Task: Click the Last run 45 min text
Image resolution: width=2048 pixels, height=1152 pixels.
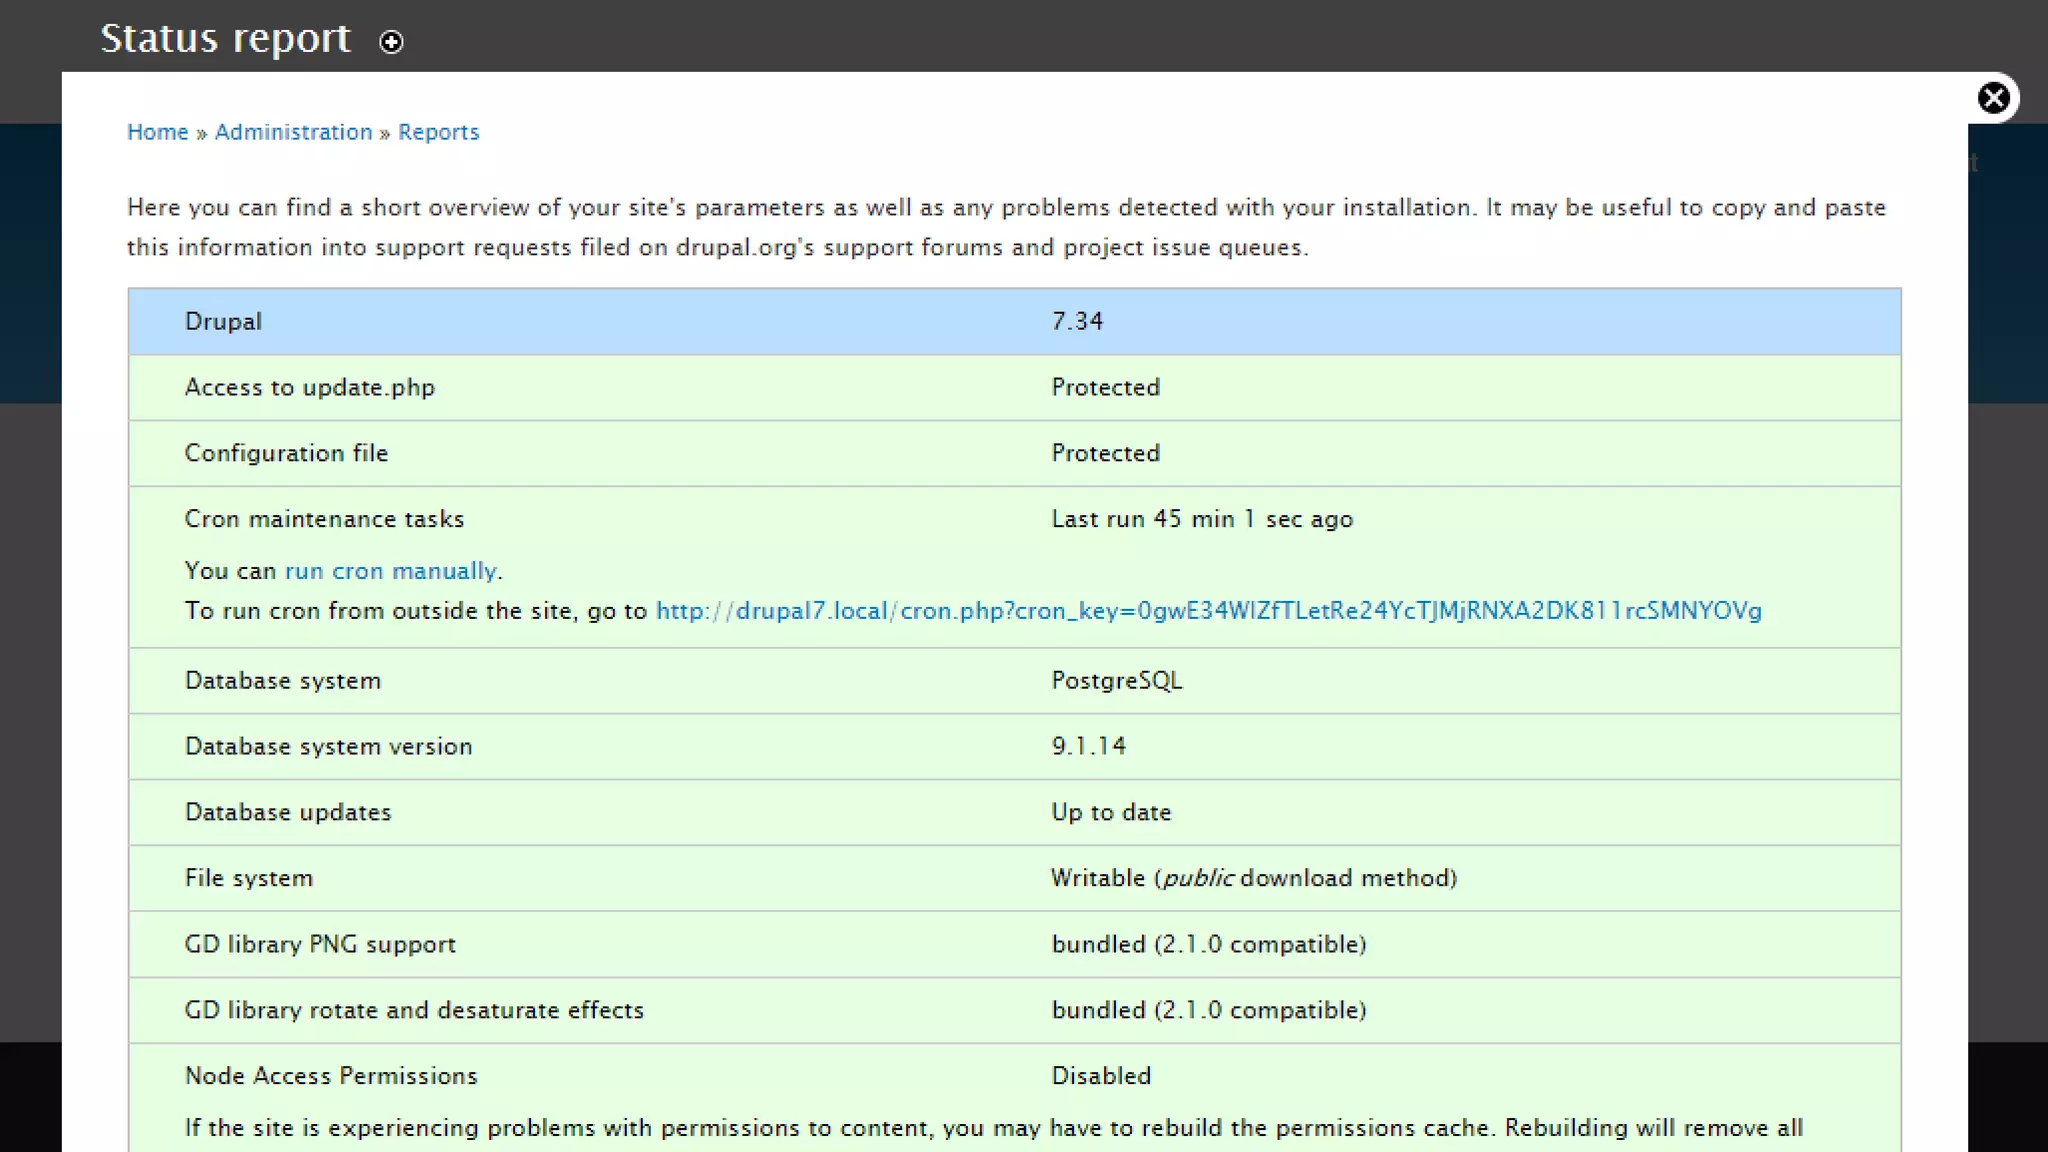Action: [1201, 520]
